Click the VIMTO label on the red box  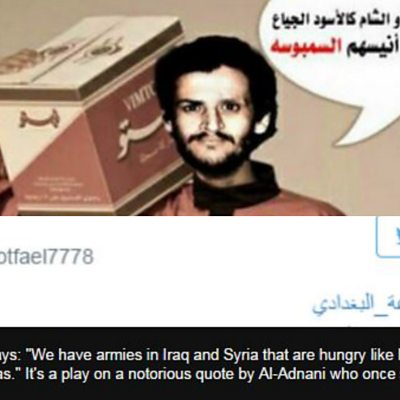tap(134, 100)
